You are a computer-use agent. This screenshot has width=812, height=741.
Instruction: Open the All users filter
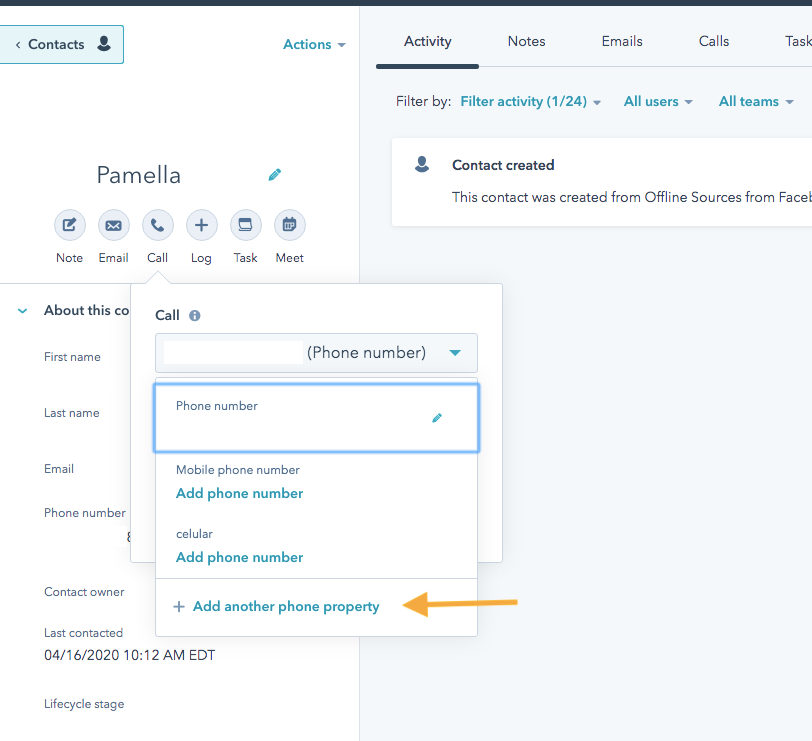point(658,101)
